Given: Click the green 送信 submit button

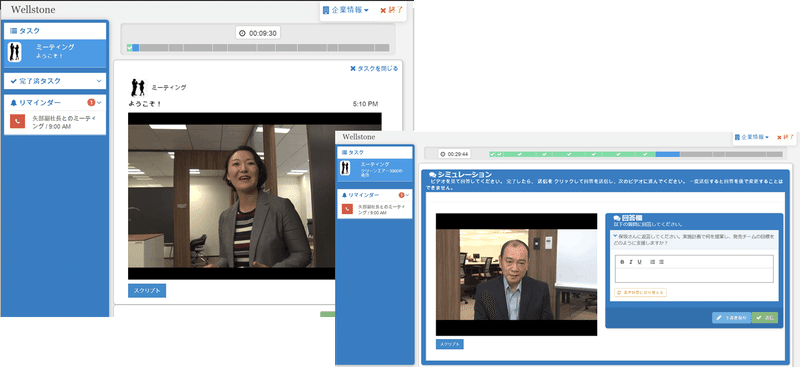Looking at the screenshot, I should [x=765, y=317].
